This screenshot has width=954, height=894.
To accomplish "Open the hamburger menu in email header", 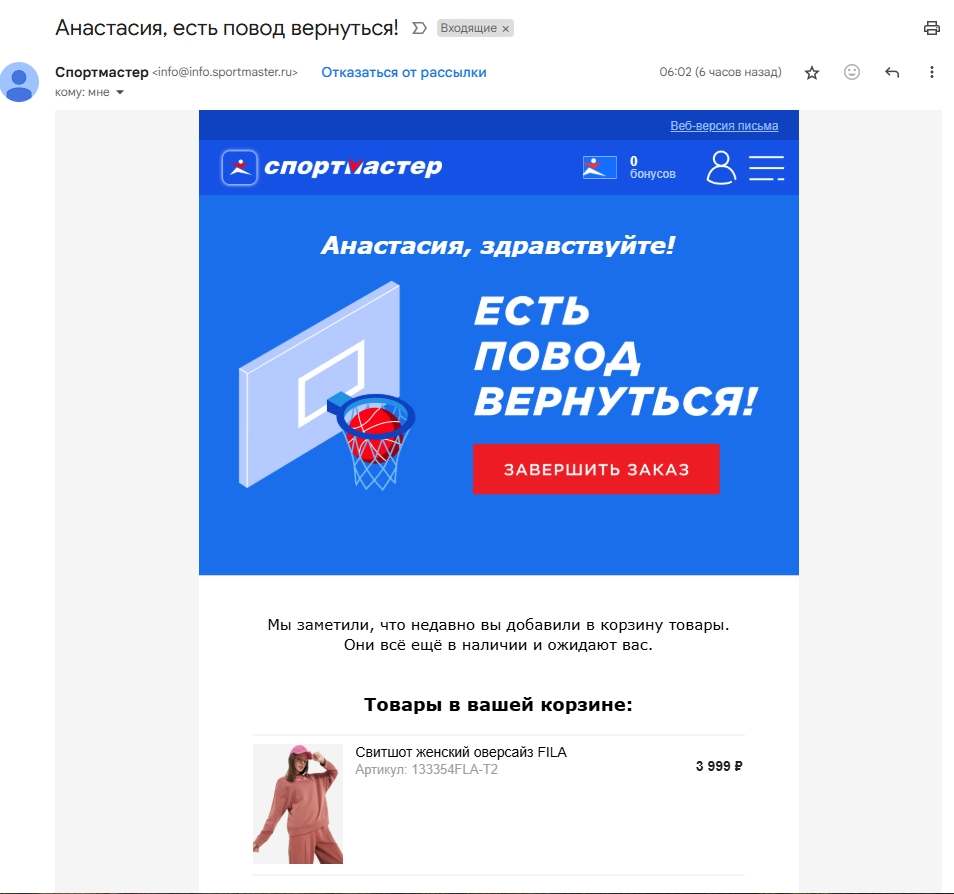I will [x=767, y=168].
